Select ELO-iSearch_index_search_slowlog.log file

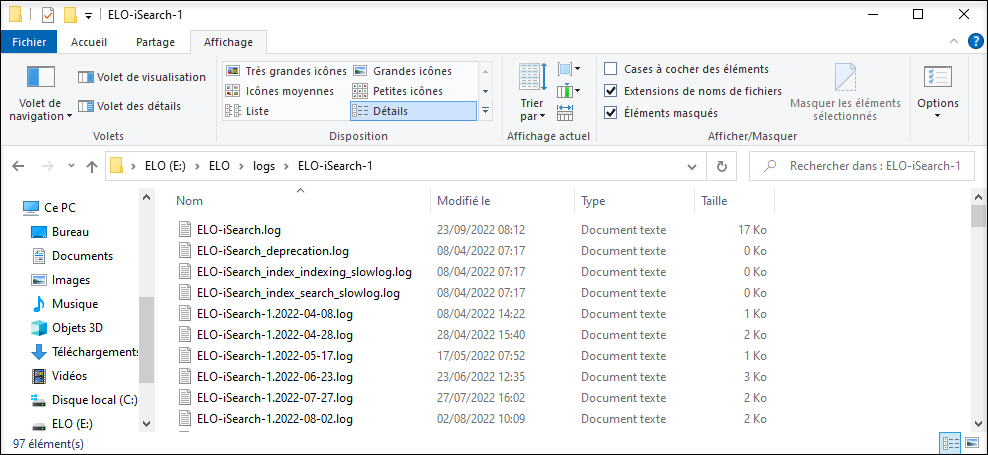point(298,293)
